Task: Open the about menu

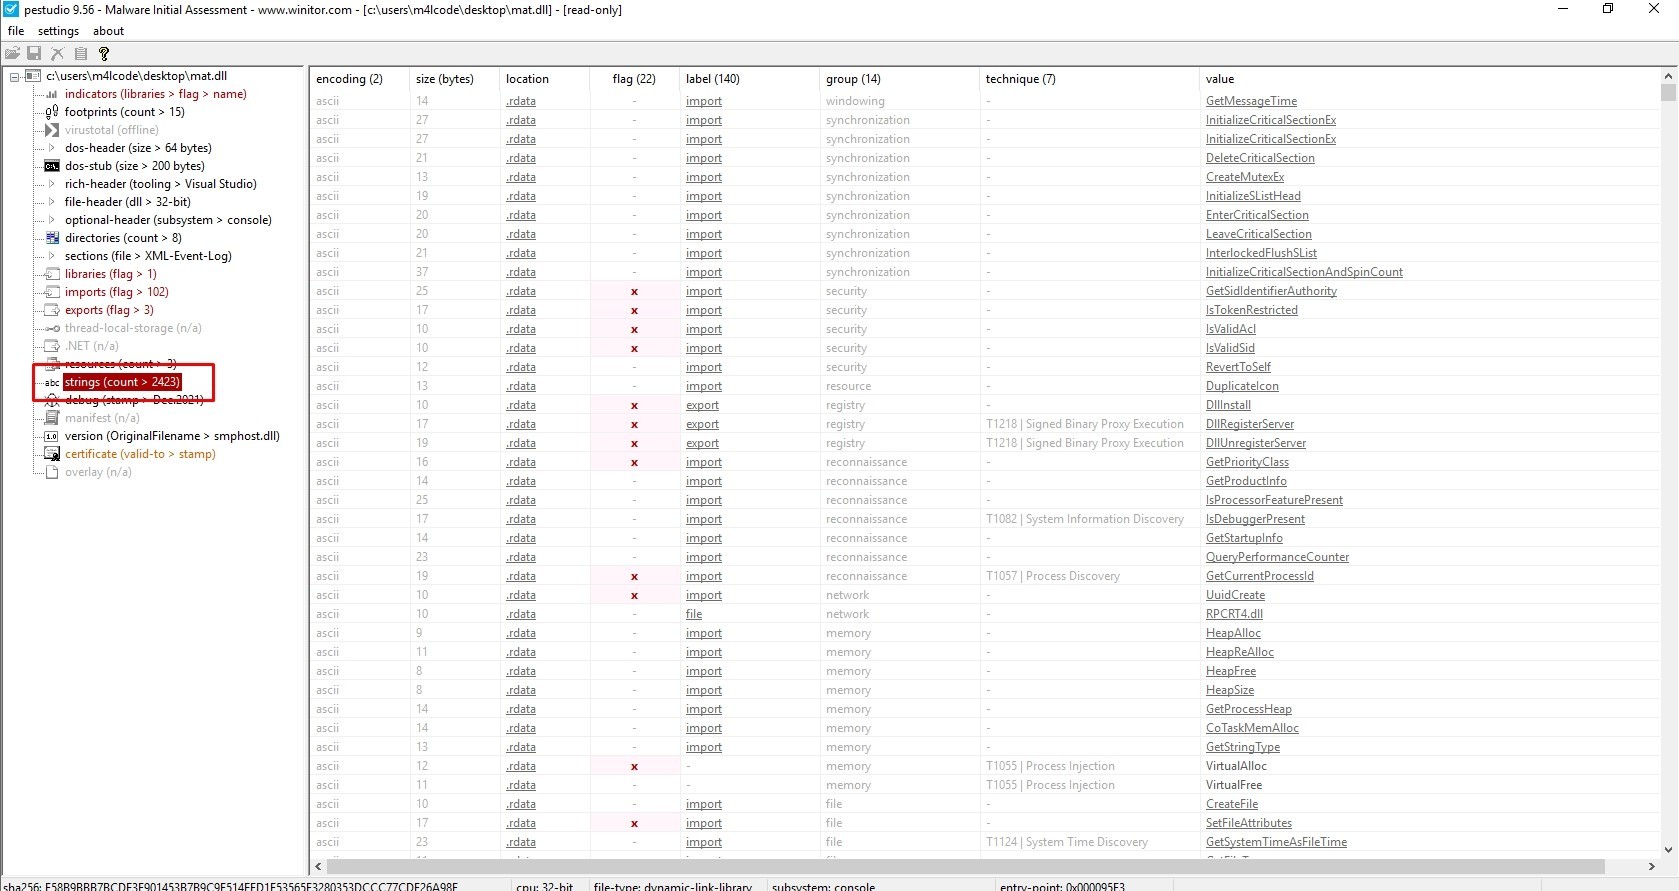Action: pyautogui.click(x=108, y=31)
